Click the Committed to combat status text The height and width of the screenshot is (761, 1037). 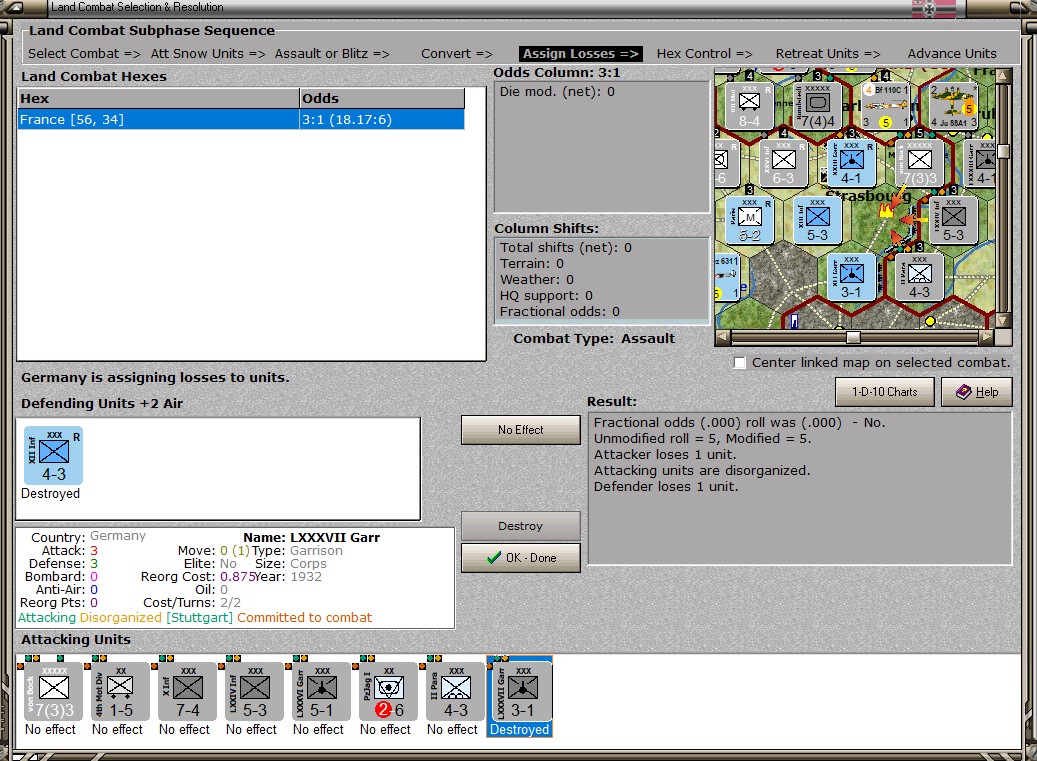304,618
